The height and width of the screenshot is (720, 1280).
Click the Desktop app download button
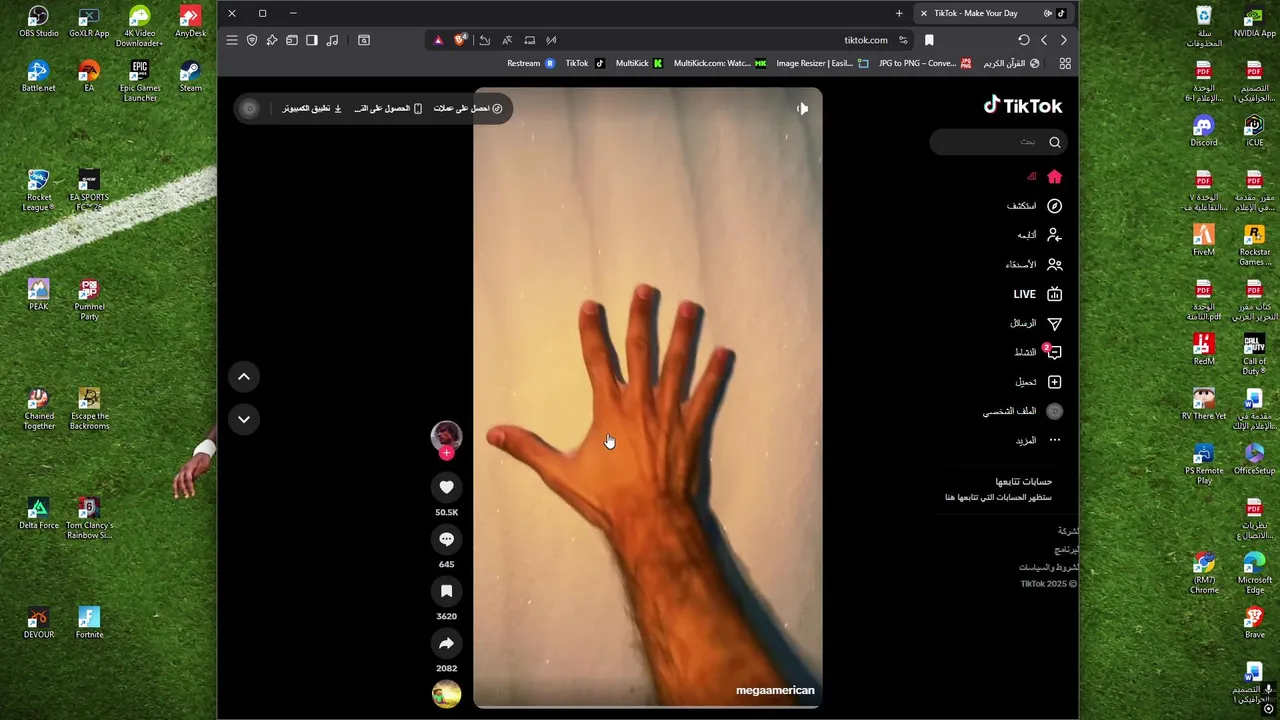(312, 108)
